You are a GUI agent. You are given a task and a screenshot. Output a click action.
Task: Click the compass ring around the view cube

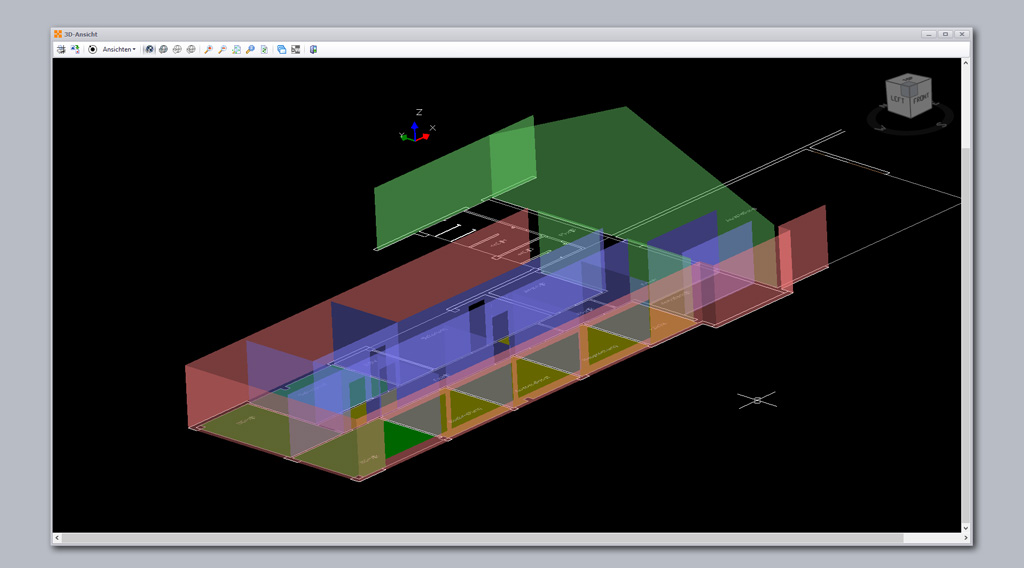878,122
